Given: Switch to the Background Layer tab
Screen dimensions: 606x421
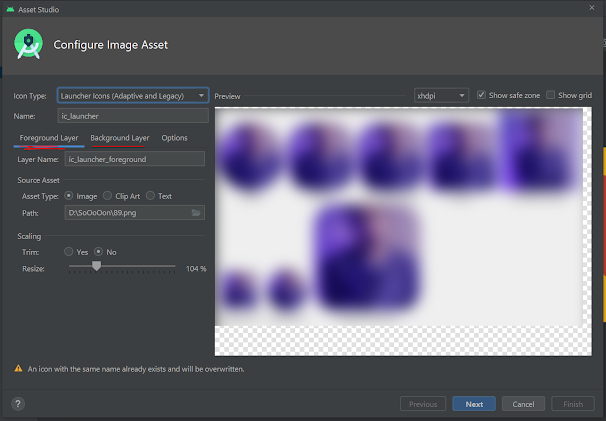Looking at the screenshot, I should tap(119, 138).
